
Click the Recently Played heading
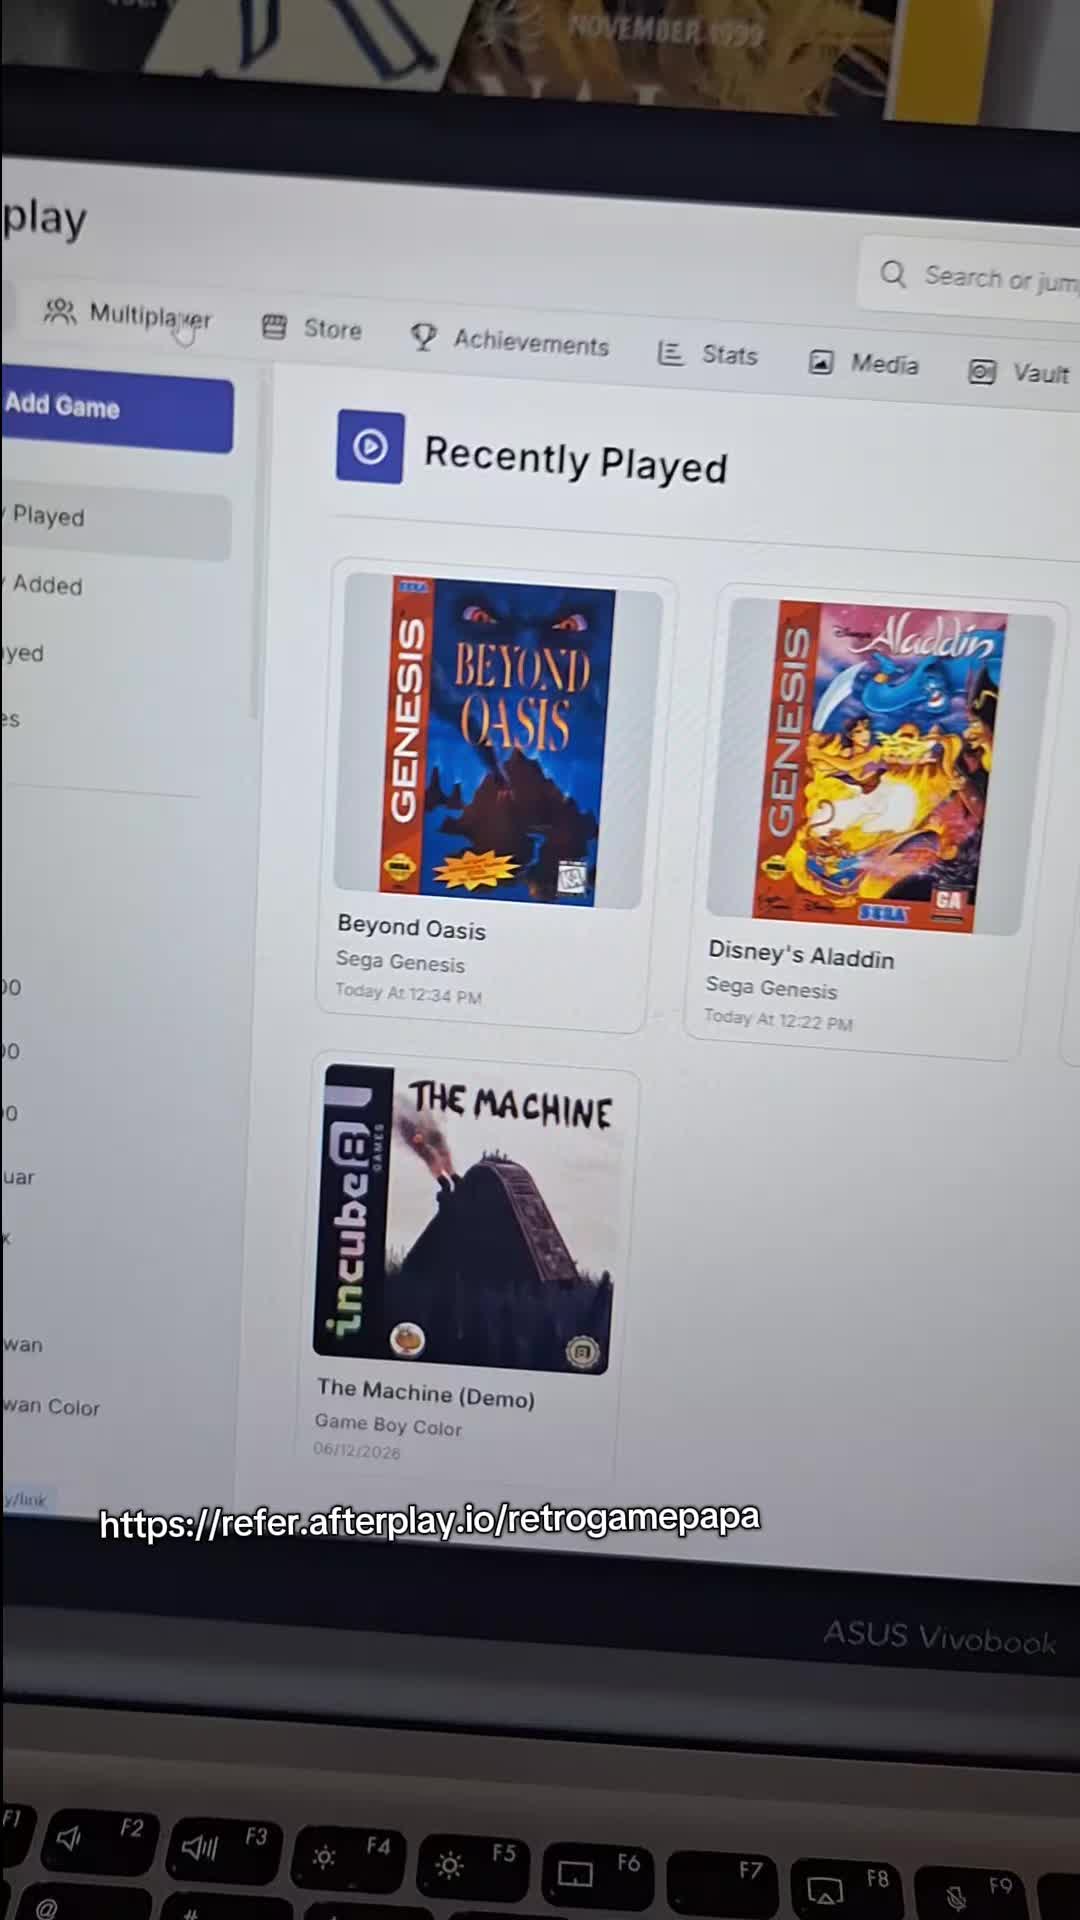(x=575, y=460)
